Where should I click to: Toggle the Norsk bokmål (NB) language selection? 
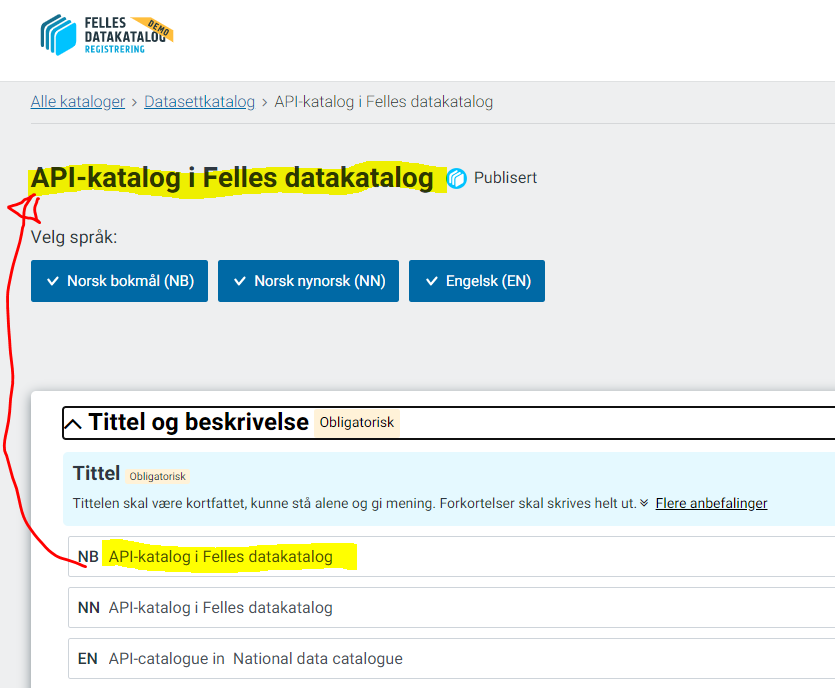(x=118, y=280)
